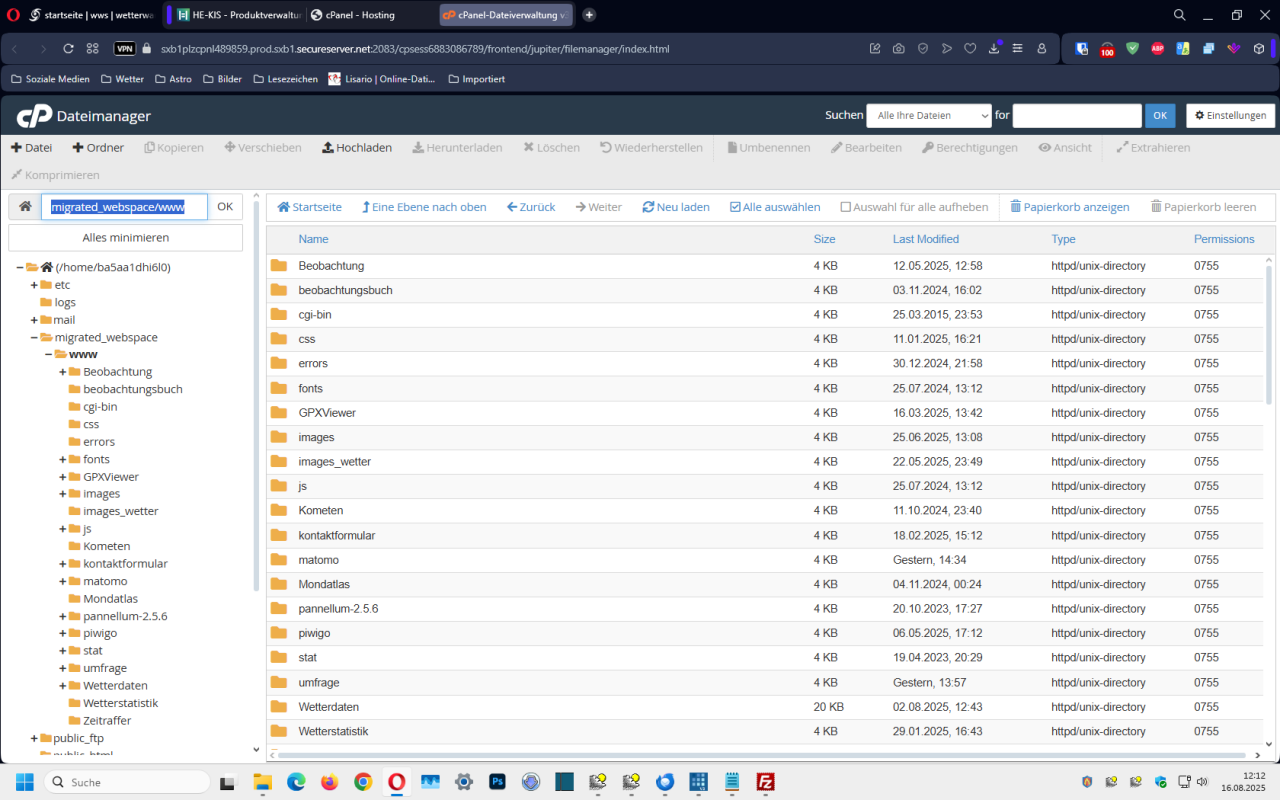The width and height of the screenshot is (1280, 800).
Task: Click Alles minimieren button
Action: click(x=125, y=238)
